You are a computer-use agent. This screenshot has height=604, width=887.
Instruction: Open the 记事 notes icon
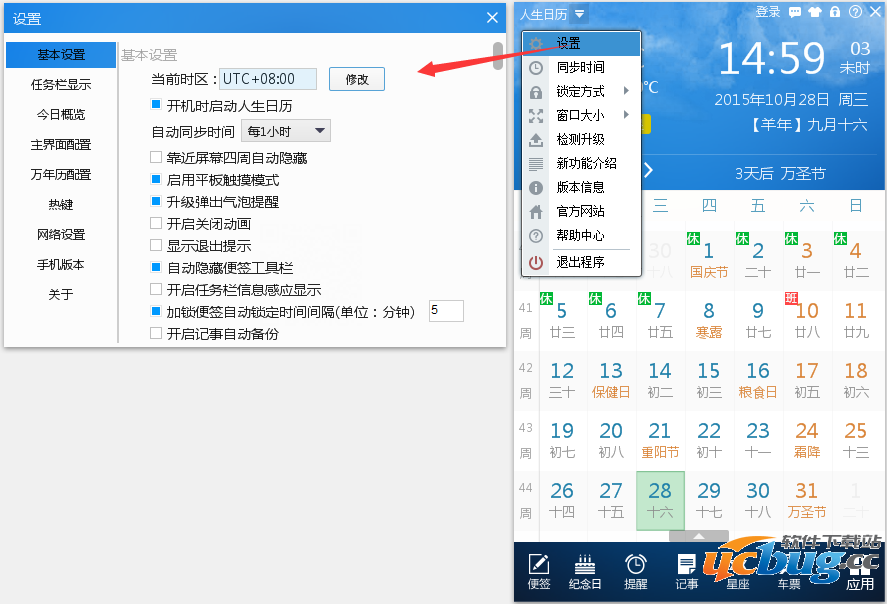pyautogui.click(x=687, y=571)
